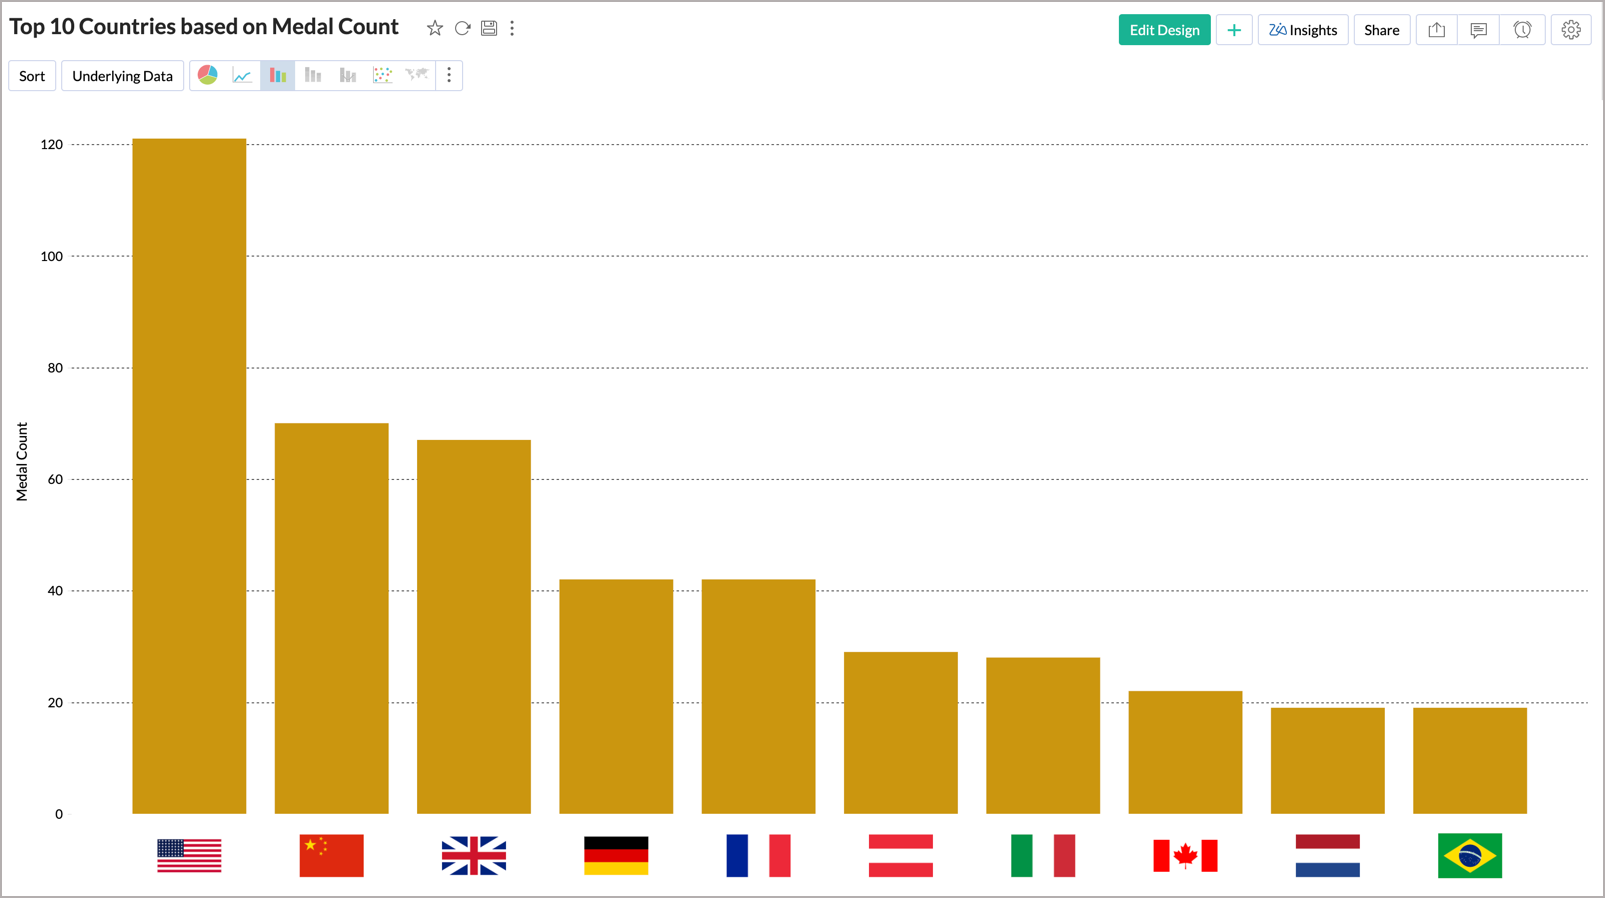Click the Share button
Viewport: 1605px width, 898px height.
pyautogui.click(x=1382, y=30)
